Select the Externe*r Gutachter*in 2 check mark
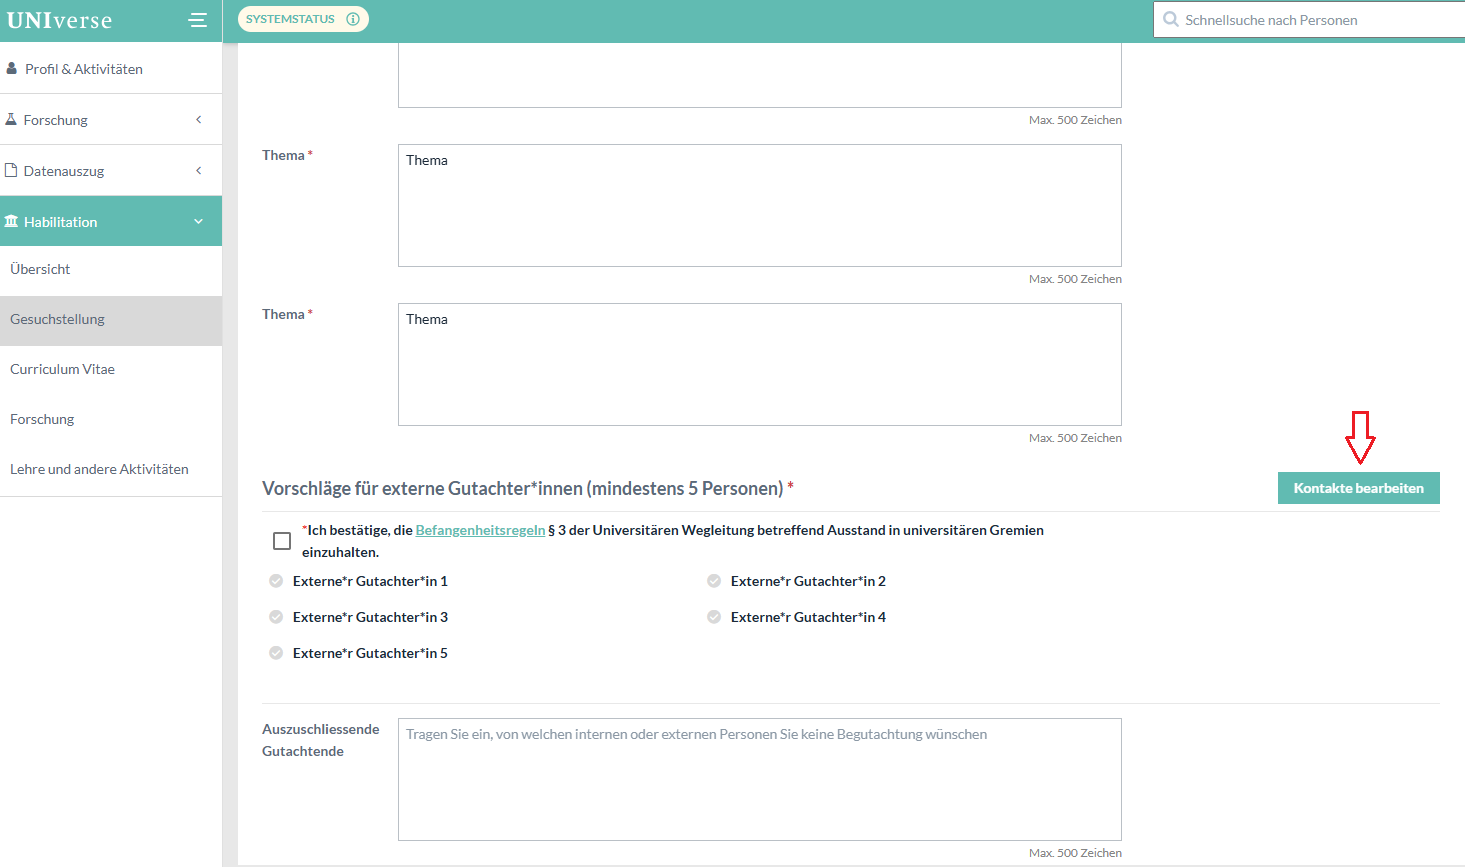 click(714, 581)
